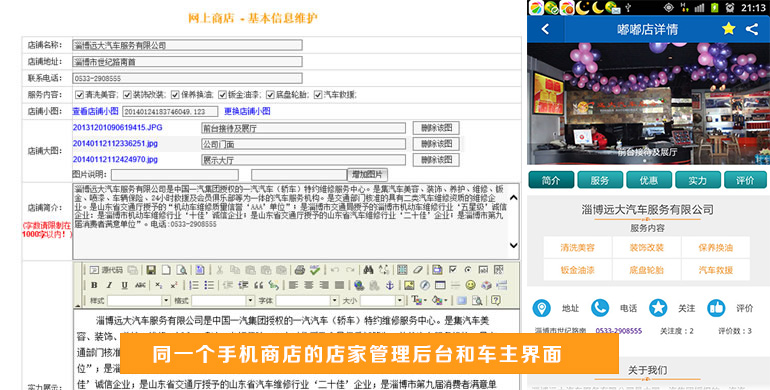Viewport: 770px width, 390px height.
Task: Insert anchor with anchor icon
Action: click(x=389, y=285)
